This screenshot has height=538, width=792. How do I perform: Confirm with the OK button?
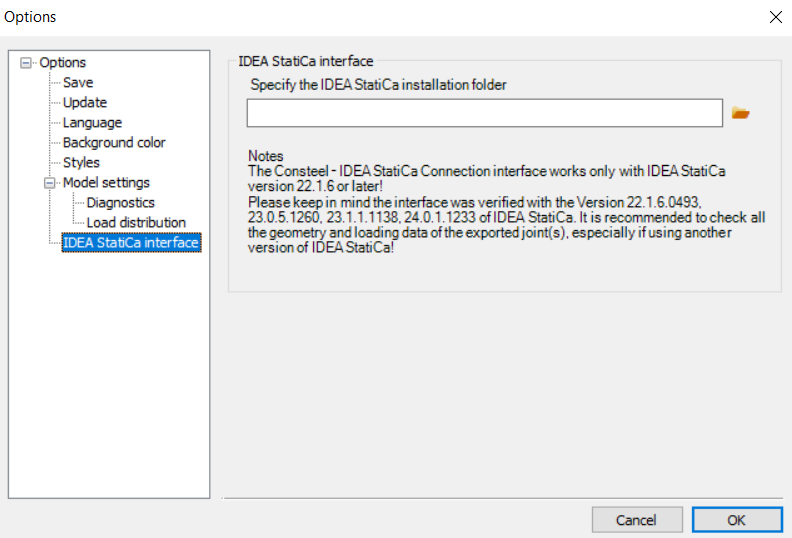click(x=737, y=520)
